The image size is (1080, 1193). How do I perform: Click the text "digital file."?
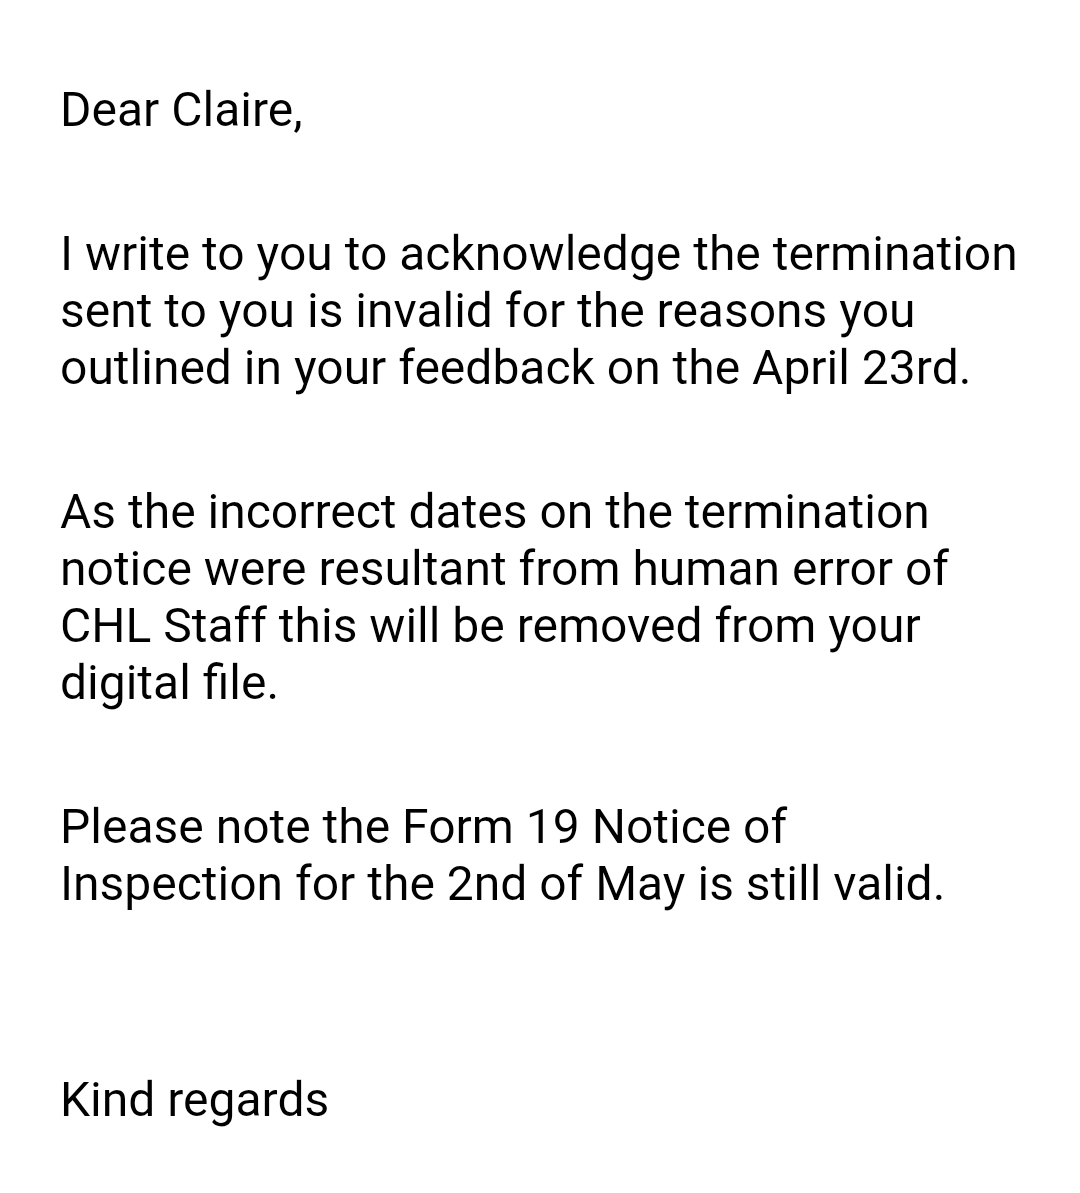[168, 684]
